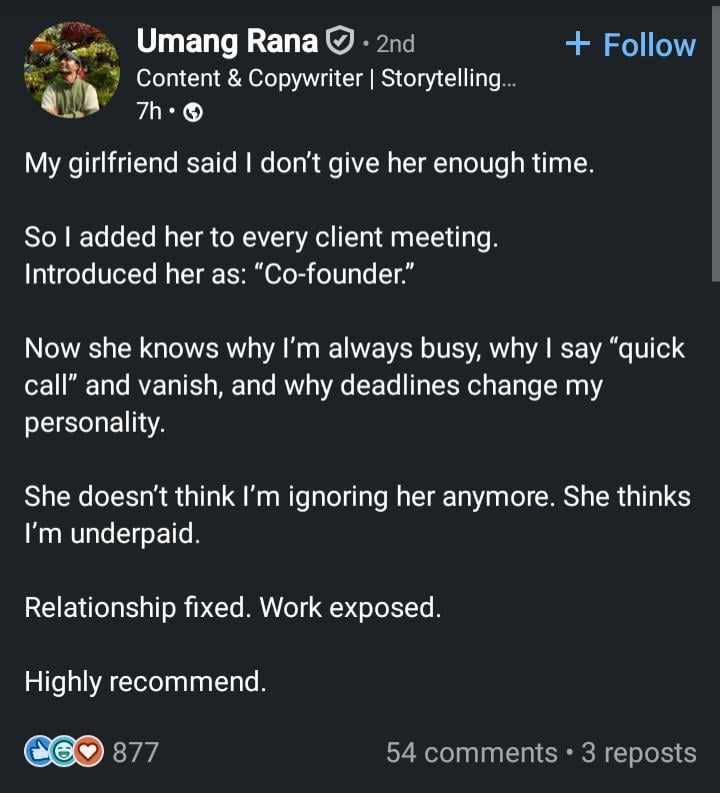This screenshot has height=793, width=720.
Task: Open the Umang Rana profile name link
Action: point(227,42)
